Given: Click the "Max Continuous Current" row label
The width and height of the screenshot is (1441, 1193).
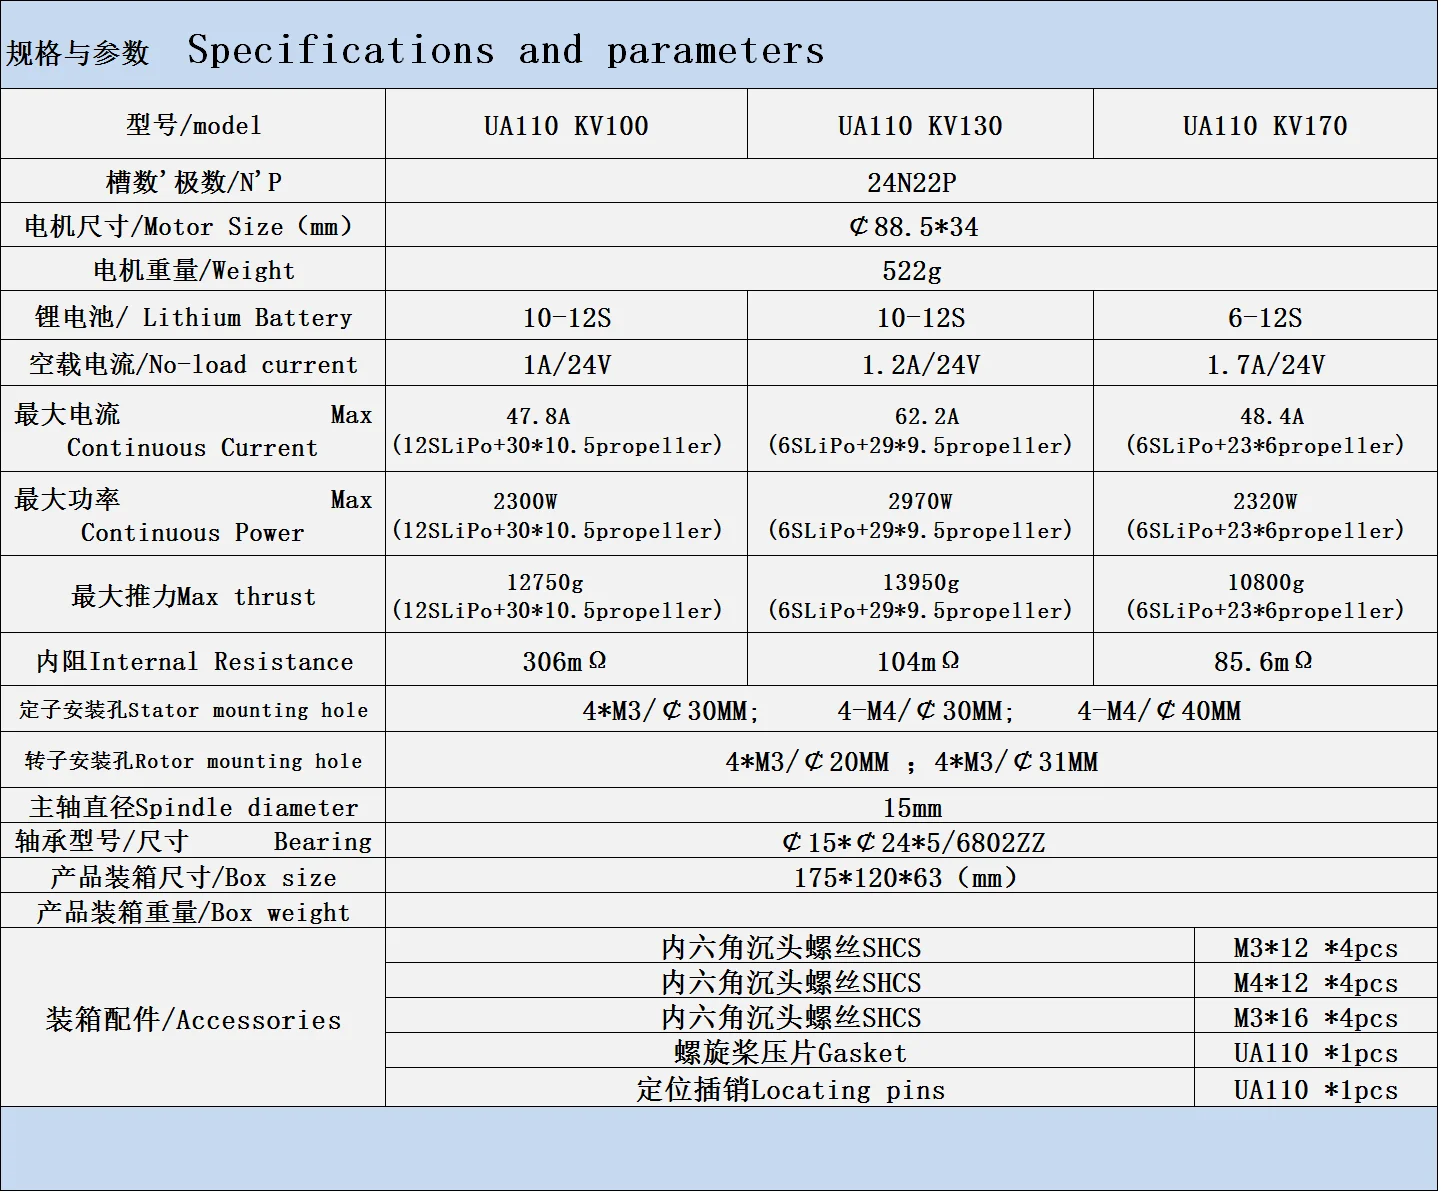Looking at the screenshot, I should 193,430.
